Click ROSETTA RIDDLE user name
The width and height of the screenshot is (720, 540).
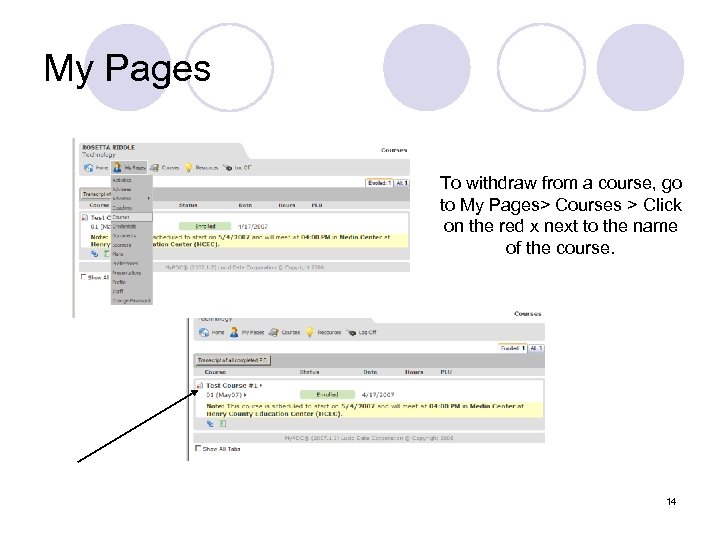tap(108, 147)
